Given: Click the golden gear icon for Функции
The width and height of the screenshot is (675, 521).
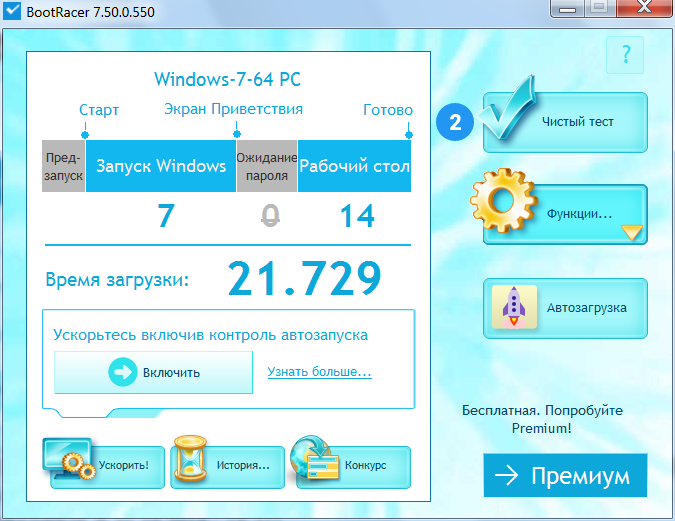Looking at the screenshot, I should click(503, 201).
